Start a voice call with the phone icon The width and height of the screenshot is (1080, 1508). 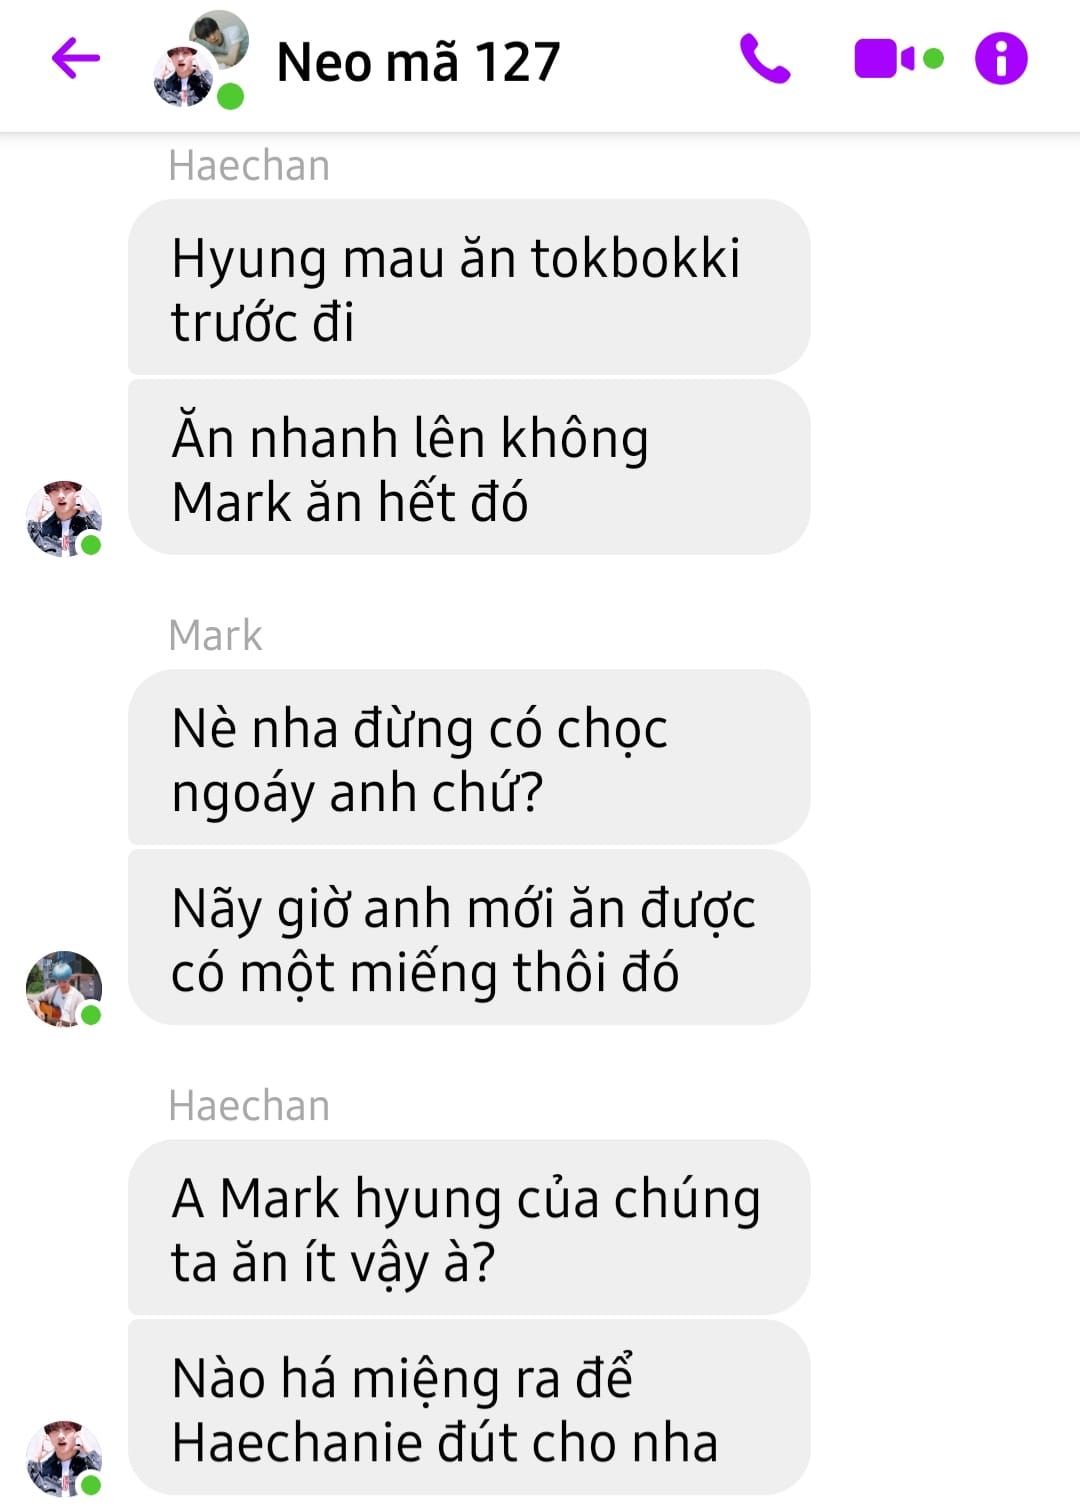[765, 58]
